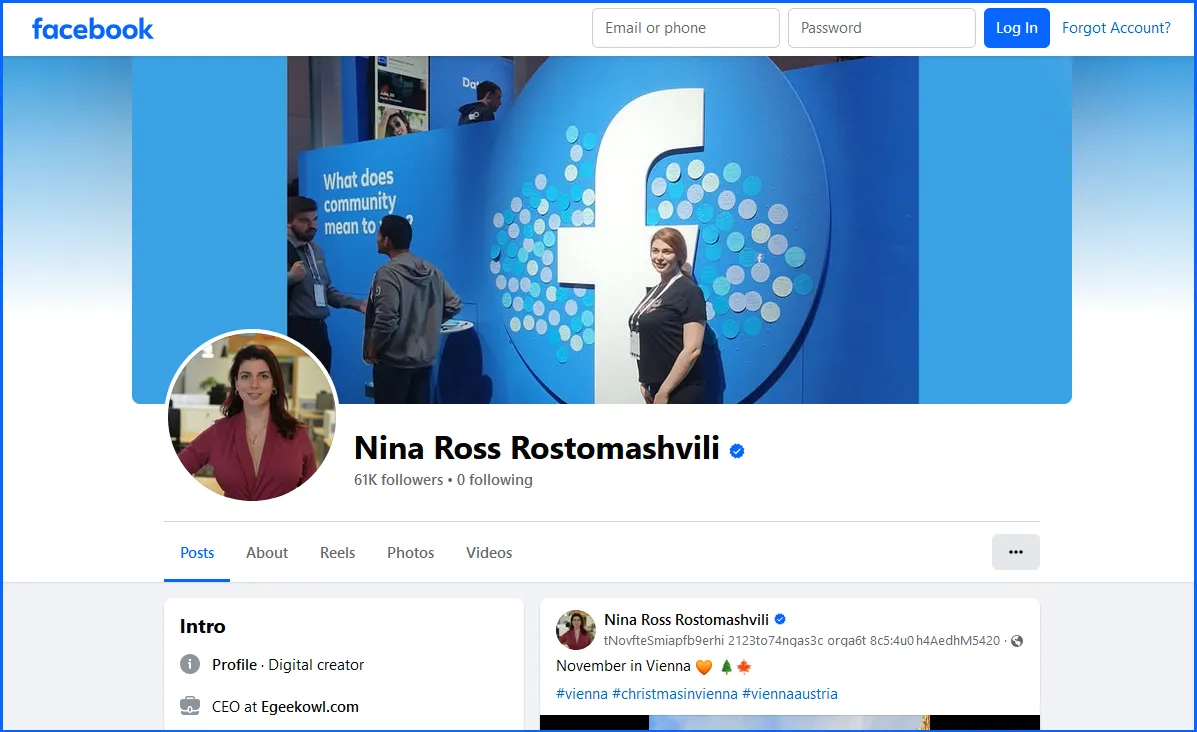Click into the Password field

(x=881, y=28)
